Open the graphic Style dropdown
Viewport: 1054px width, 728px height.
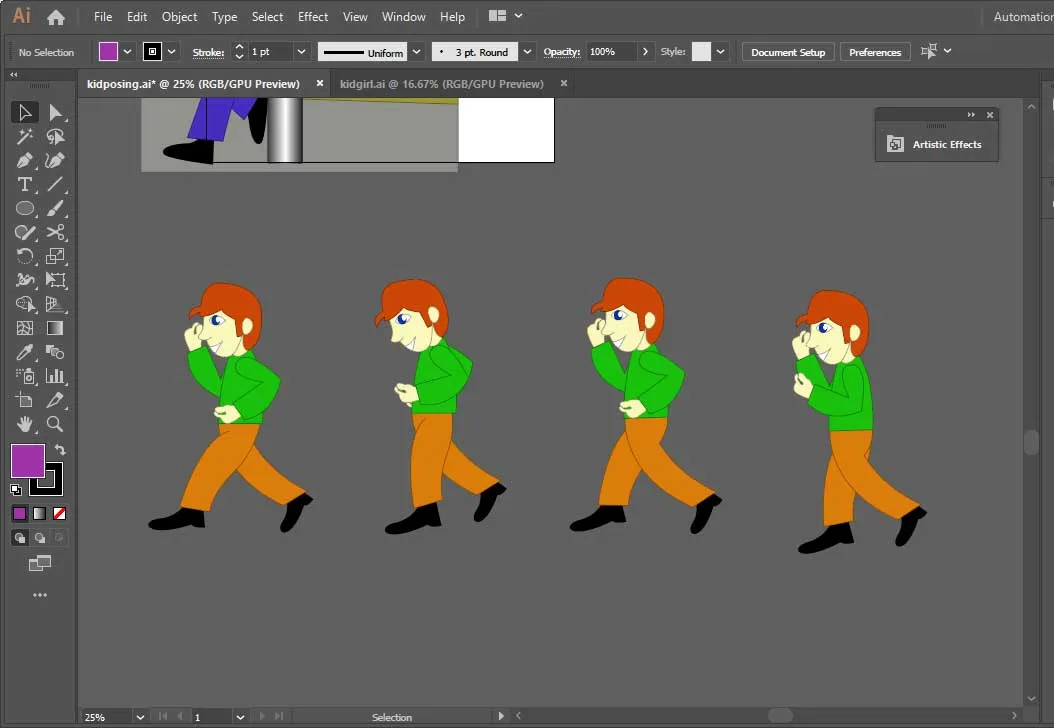point(721,52)
